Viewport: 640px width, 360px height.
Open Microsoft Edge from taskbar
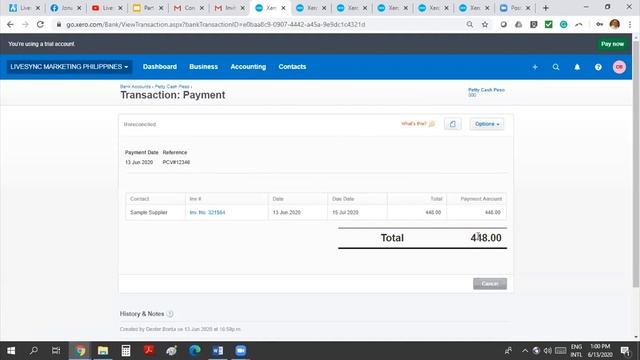click(195, 351)
